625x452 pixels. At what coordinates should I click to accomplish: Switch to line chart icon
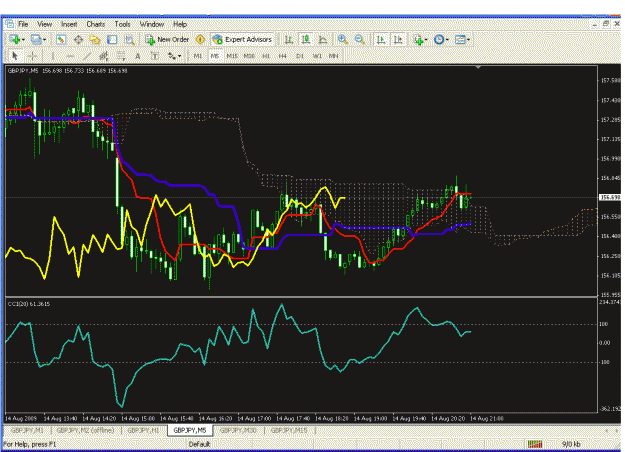pos(323,39)
